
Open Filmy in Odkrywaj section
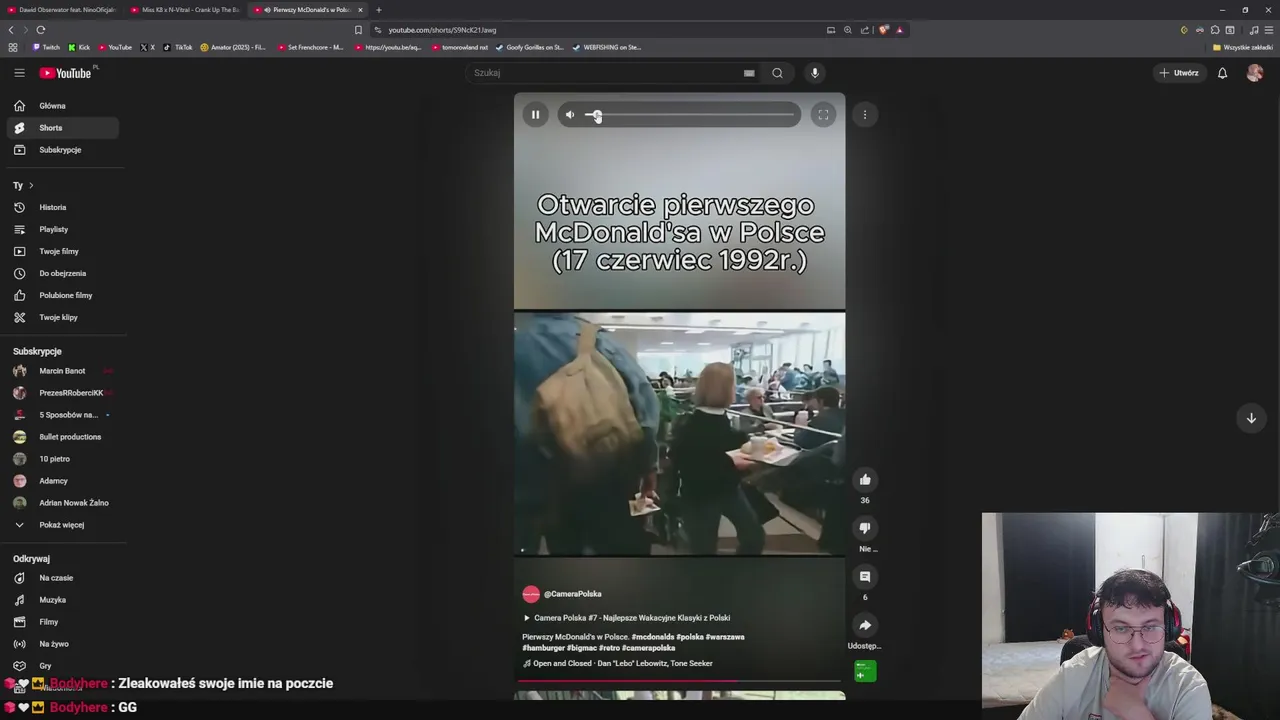(x=62, y=622)
